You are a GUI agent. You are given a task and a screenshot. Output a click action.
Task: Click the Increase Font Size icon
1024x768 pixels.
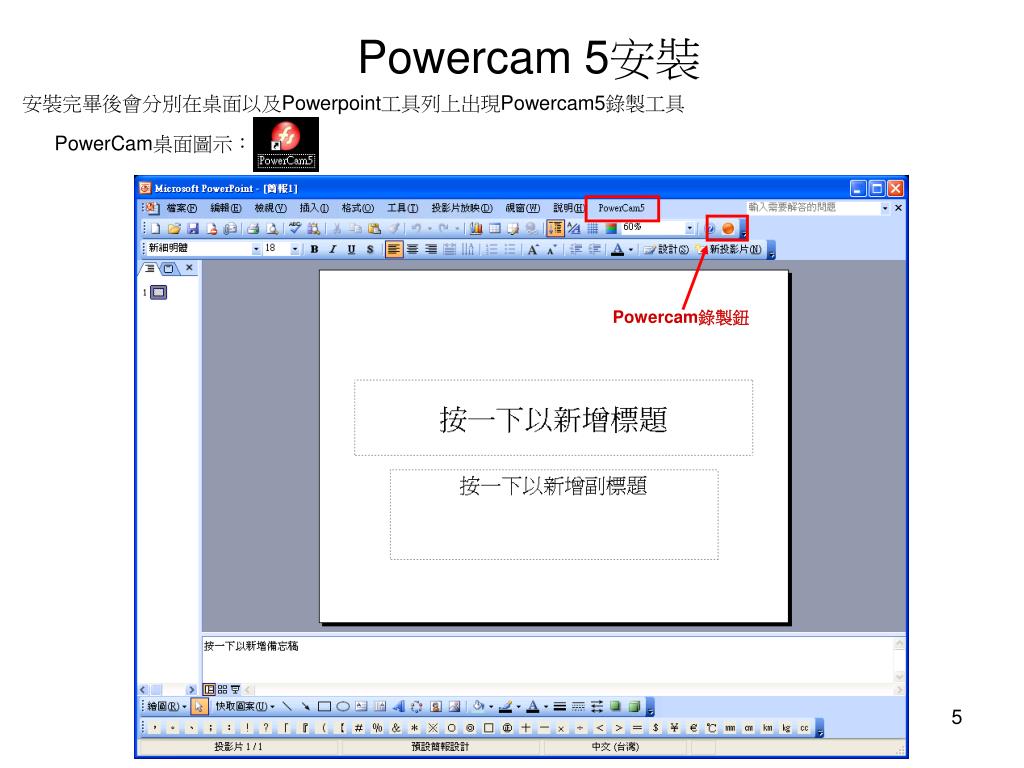(533, 249)
